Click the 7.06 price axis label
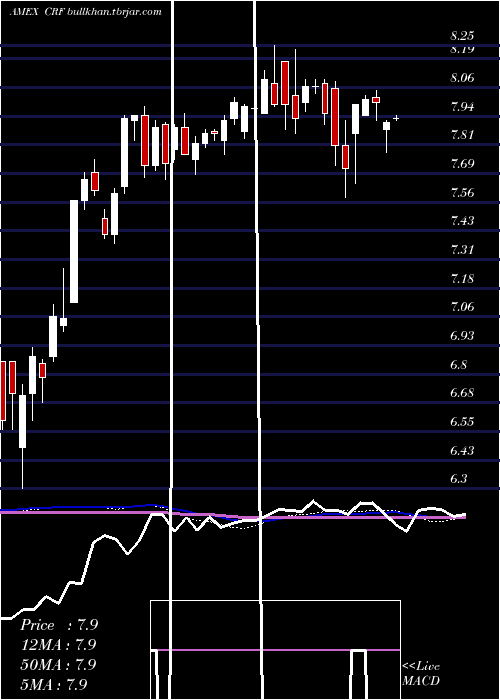The image size is (500, 700). [462, 307]
